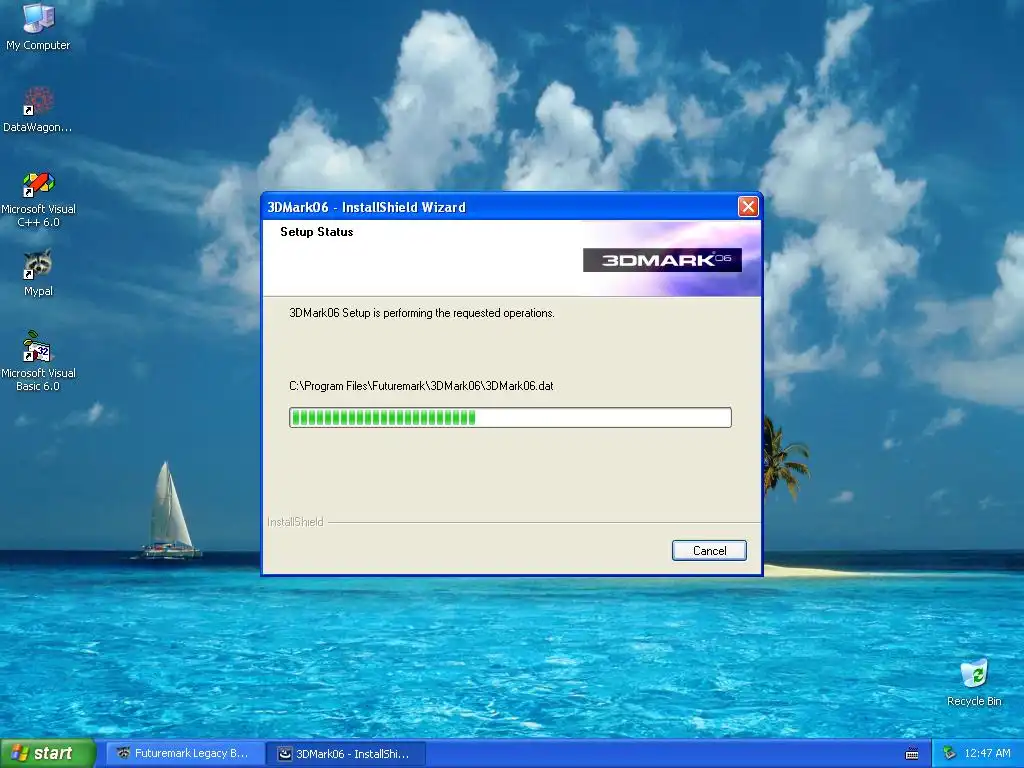Select the Microsoft Visual C++ 6.0 shortcut
The width and height of the screenshot is (1024, 768).
(38, 199)
